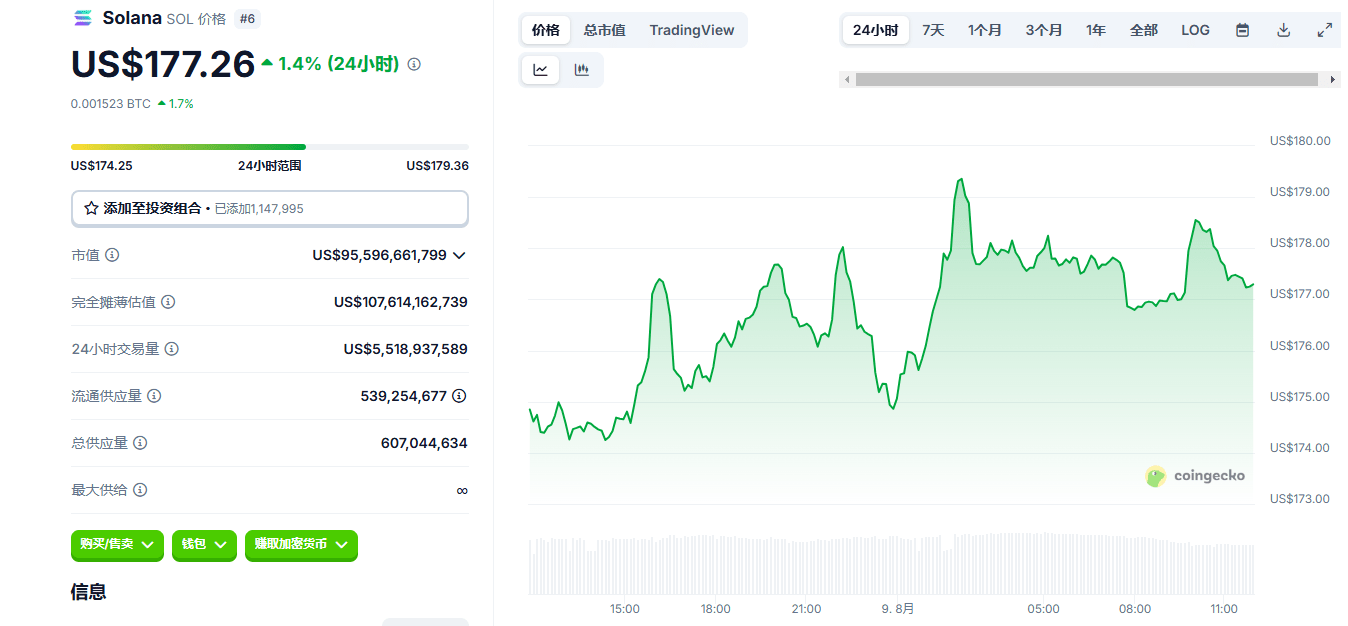Click the 9. 8月 date axis label
The height and width of the screenshot is (626, 1348).
(898, 609)
